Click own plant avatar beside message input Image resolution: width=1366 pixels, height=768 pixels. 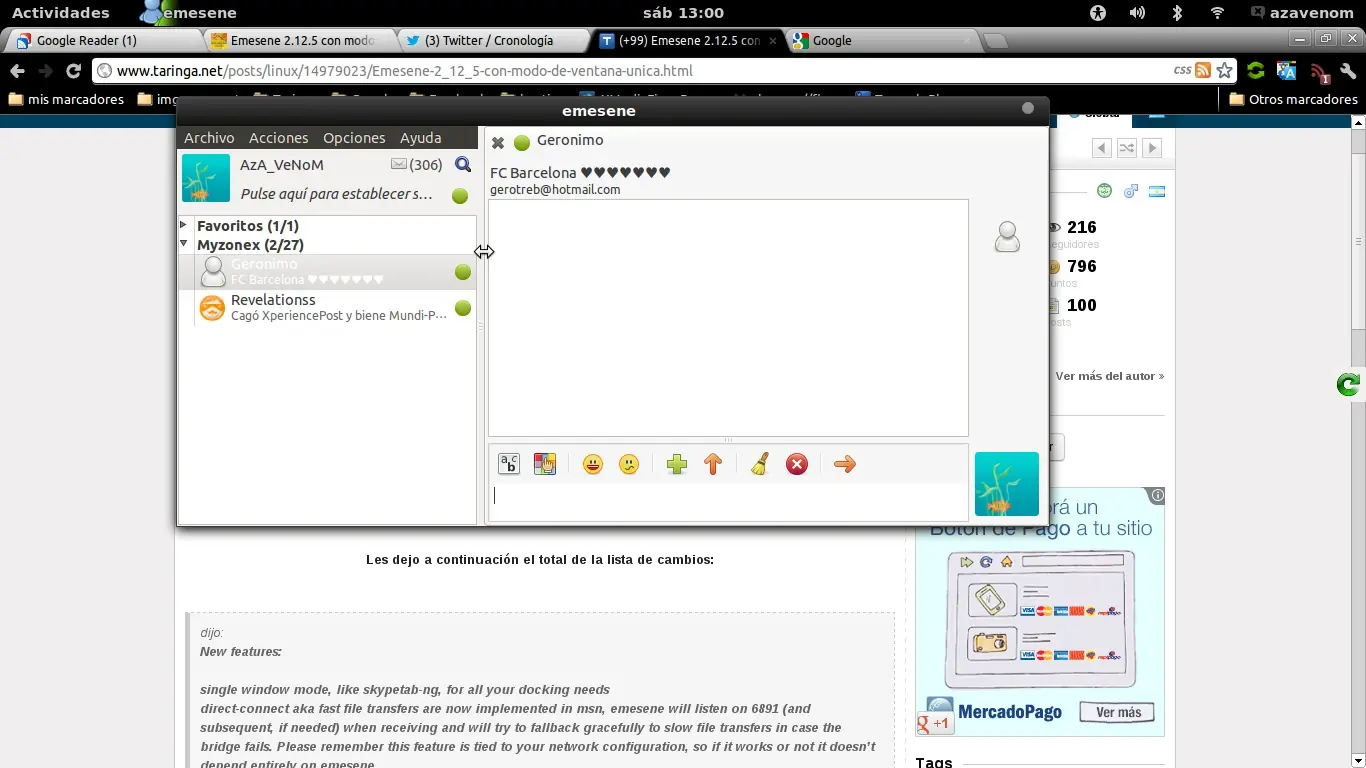point(1007,484)
